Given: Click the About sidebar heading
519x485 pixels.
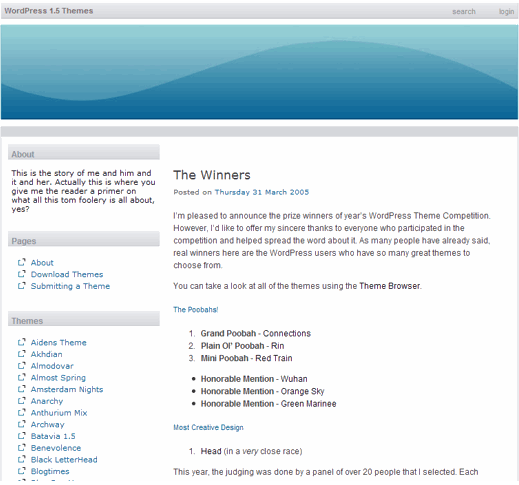Looking at the screenshot, I should 84,152.
